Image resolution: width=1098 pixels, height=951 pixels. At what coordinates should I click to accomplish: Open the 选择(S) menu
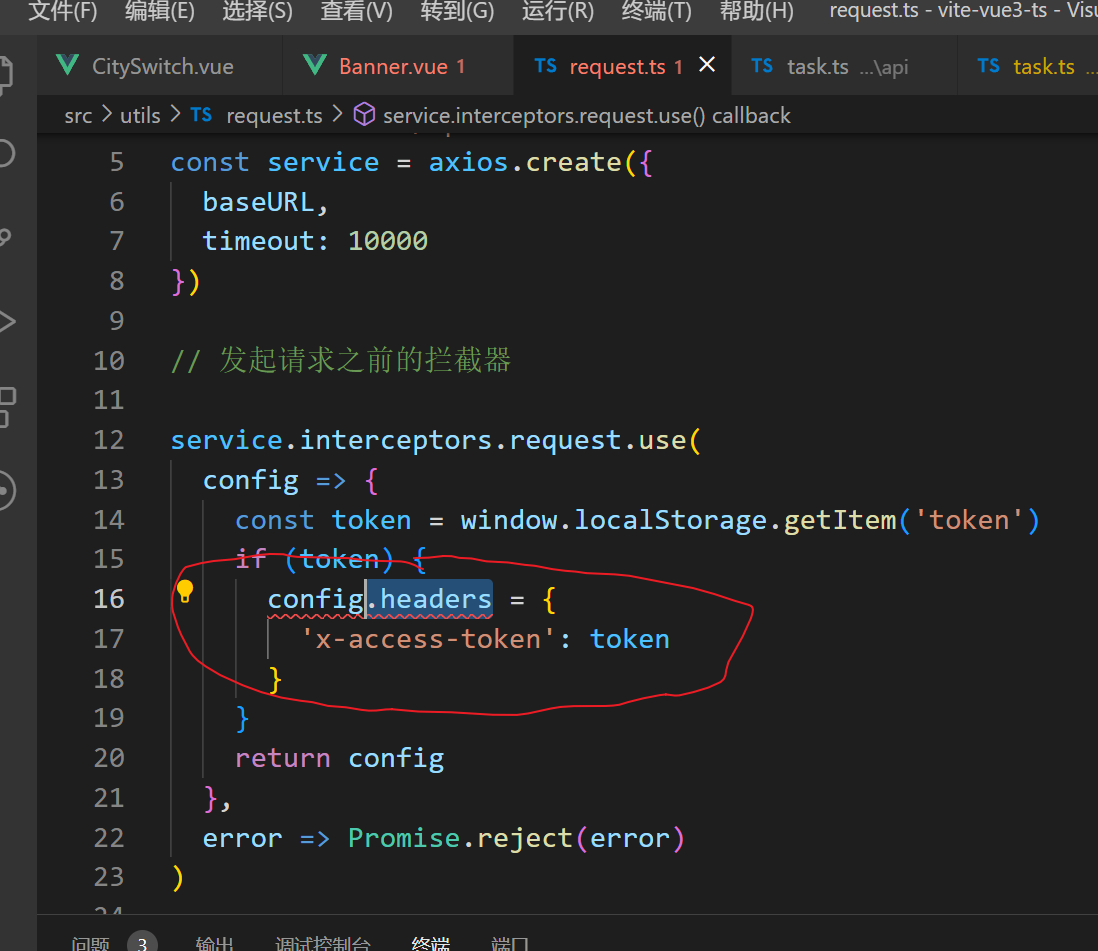[x=258, y=11]
